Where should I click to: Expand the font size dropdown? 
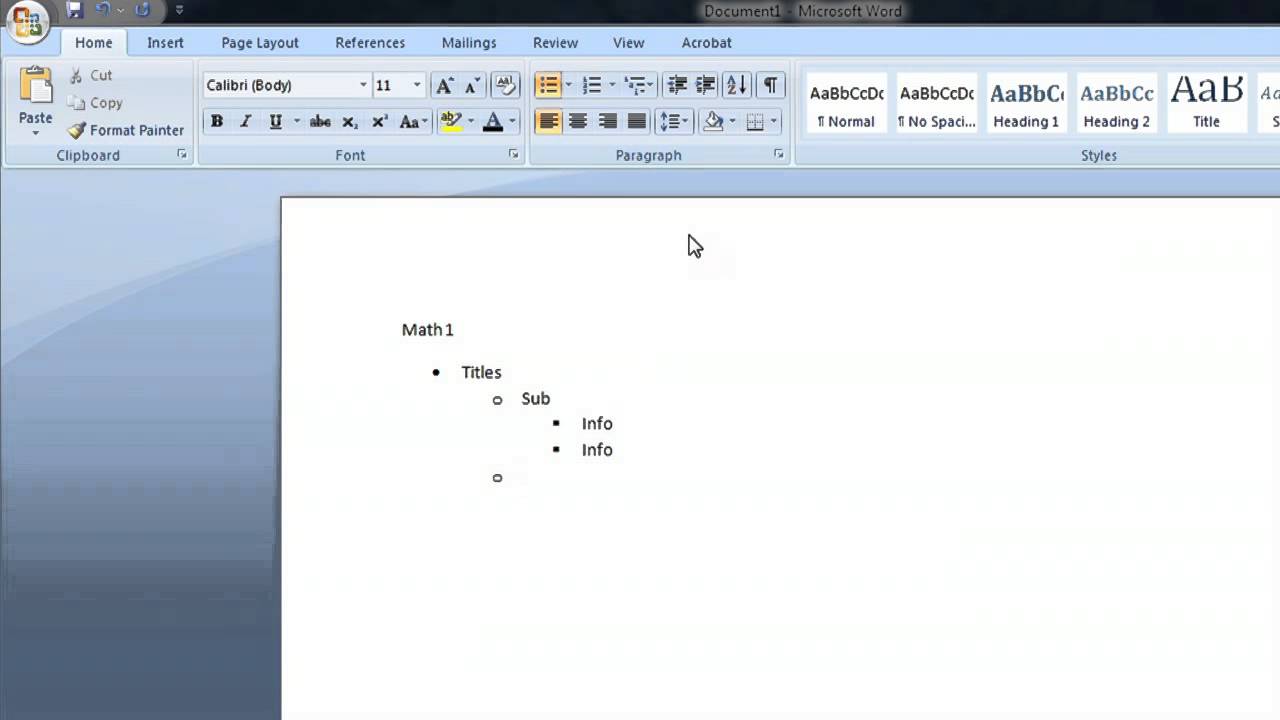pyautogui.click(x=417, y=85)
